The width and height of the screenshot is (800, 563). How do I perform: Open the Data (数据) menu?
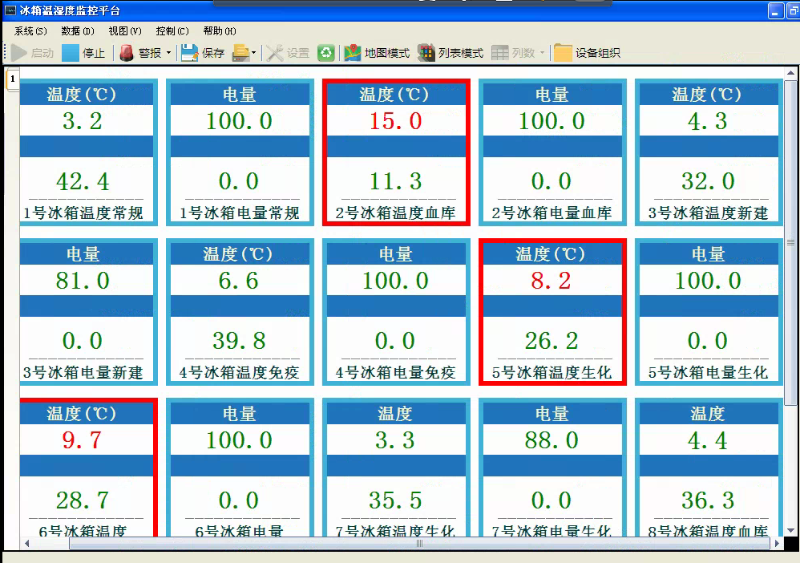point(78,31)
